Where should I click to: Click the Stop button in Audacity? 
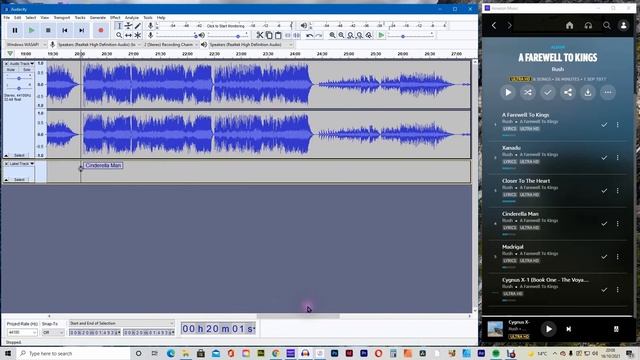click(x=48, y=30)
